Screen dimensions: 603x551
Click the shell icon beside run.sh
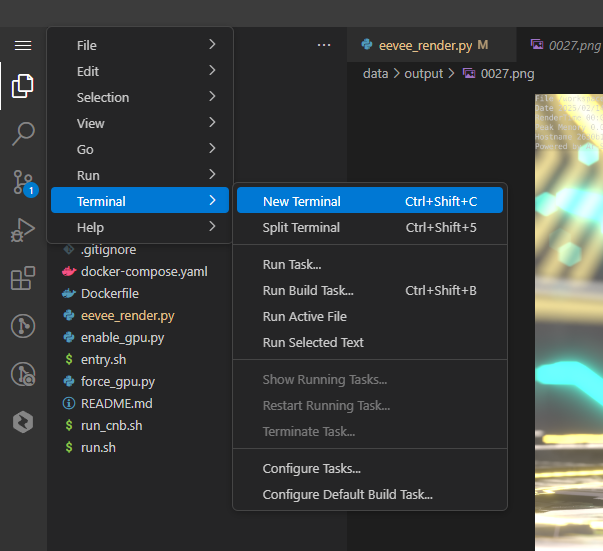[x=69, y=447]
